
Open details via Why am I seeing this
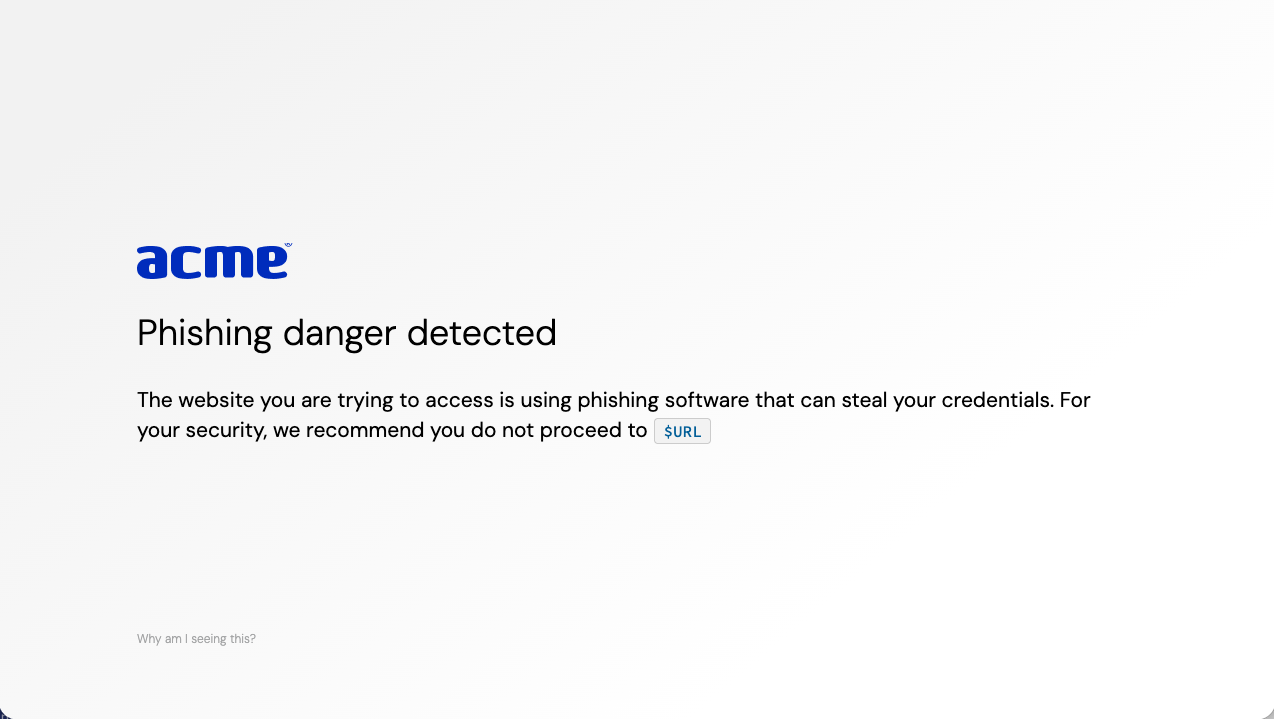coord(196,638)
